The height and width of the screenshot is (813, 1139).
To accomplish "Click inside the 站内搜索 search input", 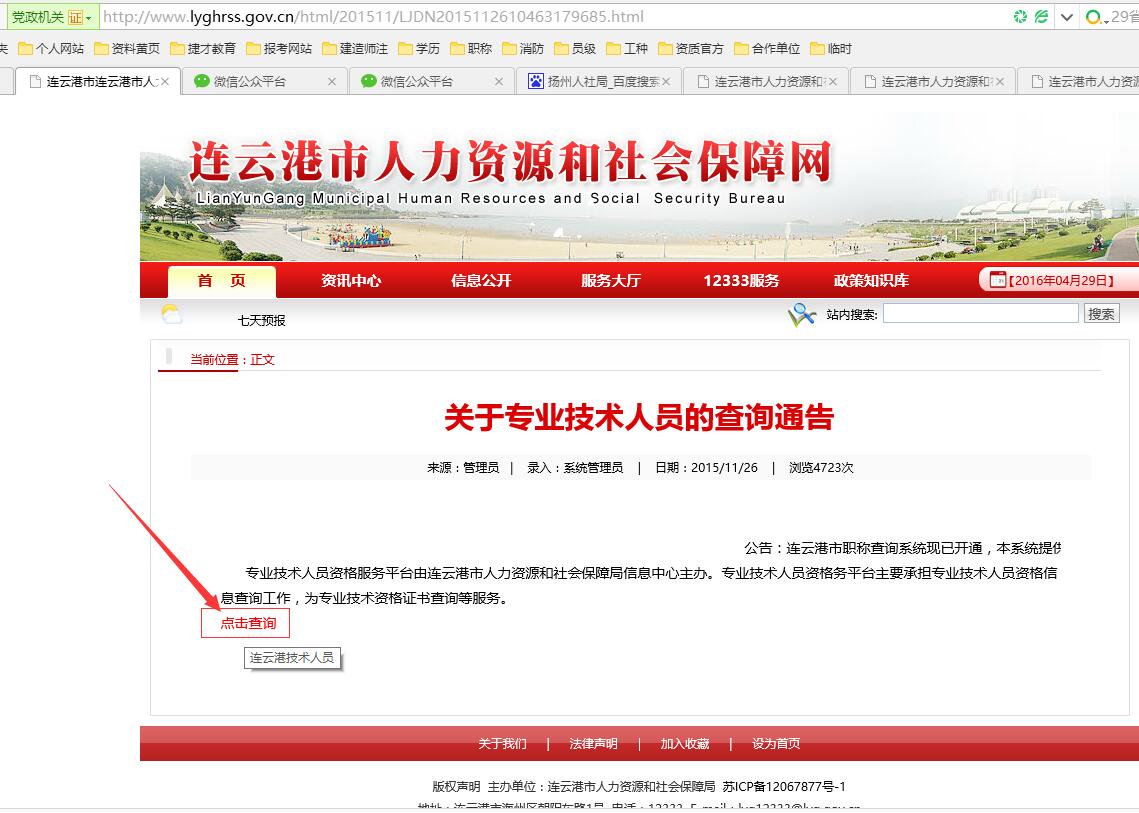I will click(980, 314).
